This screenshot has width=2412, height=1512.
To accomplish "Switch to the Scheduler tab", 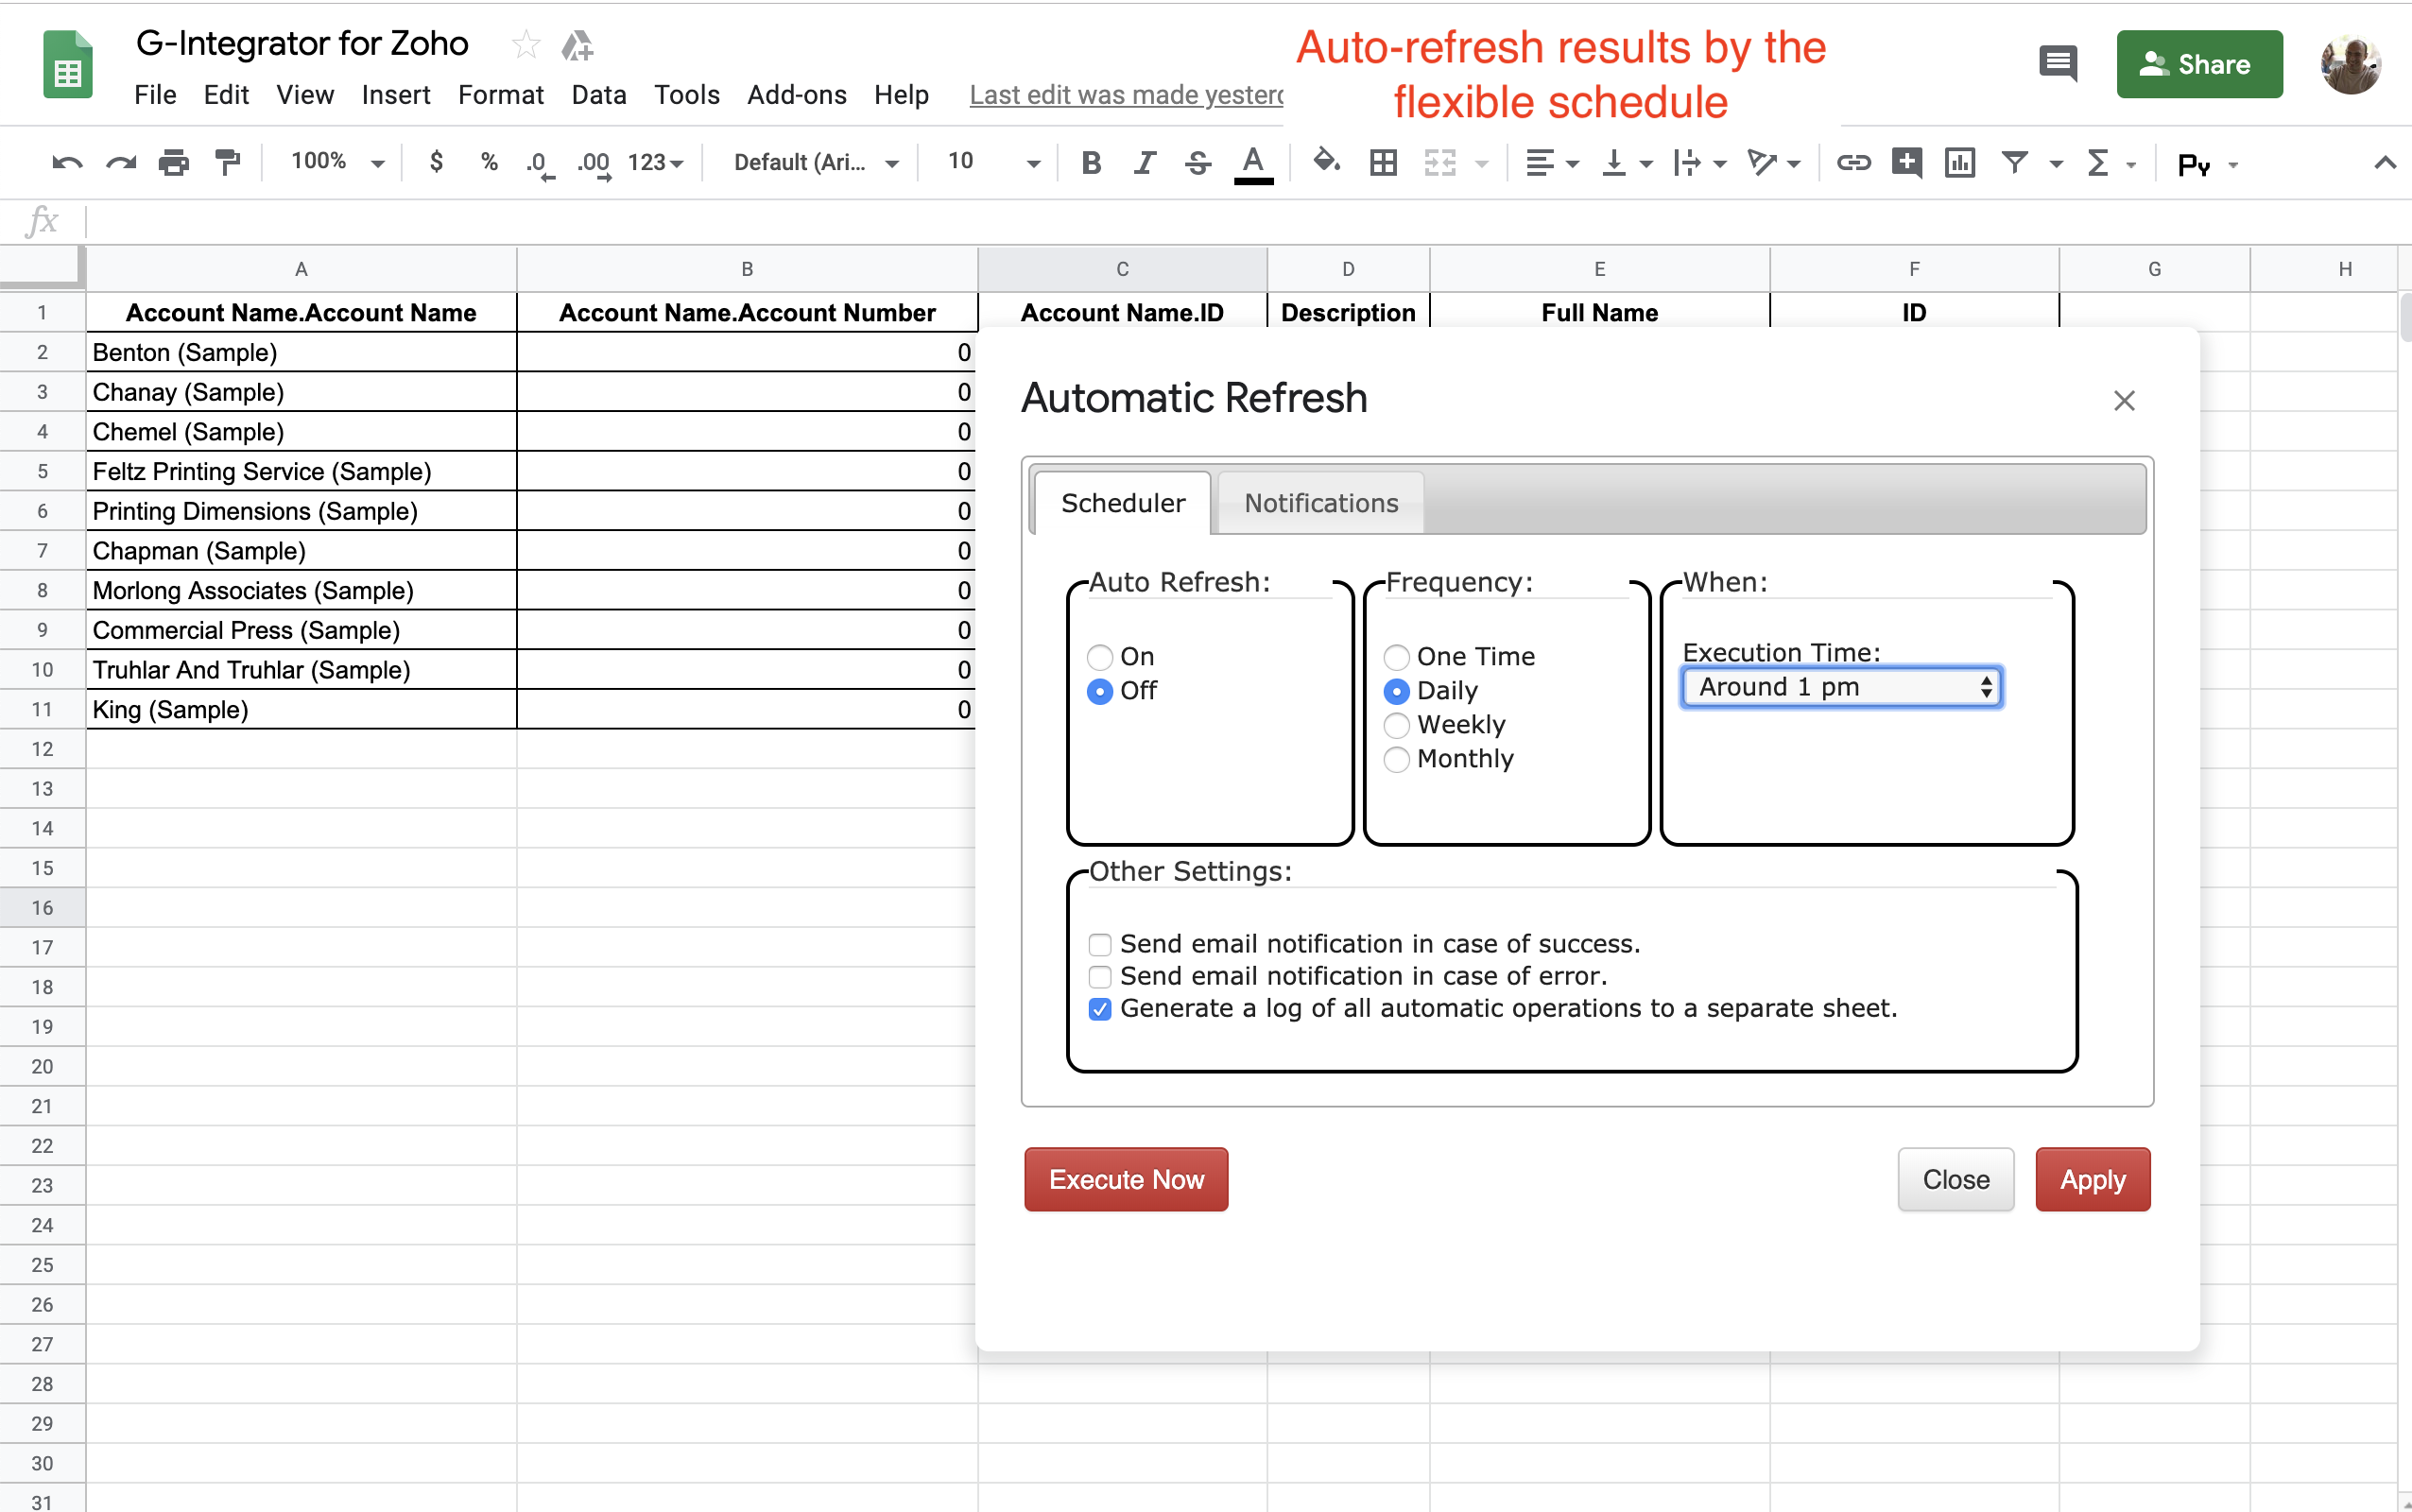I will pyautogui.click(x=1122, y=503).
